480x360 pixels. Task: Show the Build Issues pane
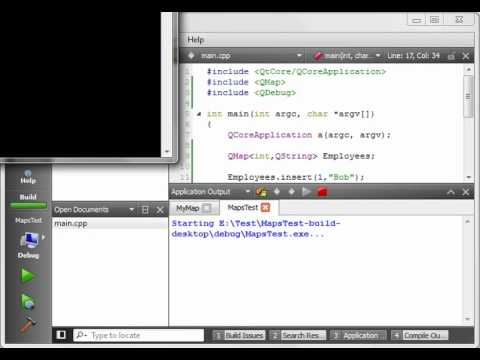click(x=240, y=335)
